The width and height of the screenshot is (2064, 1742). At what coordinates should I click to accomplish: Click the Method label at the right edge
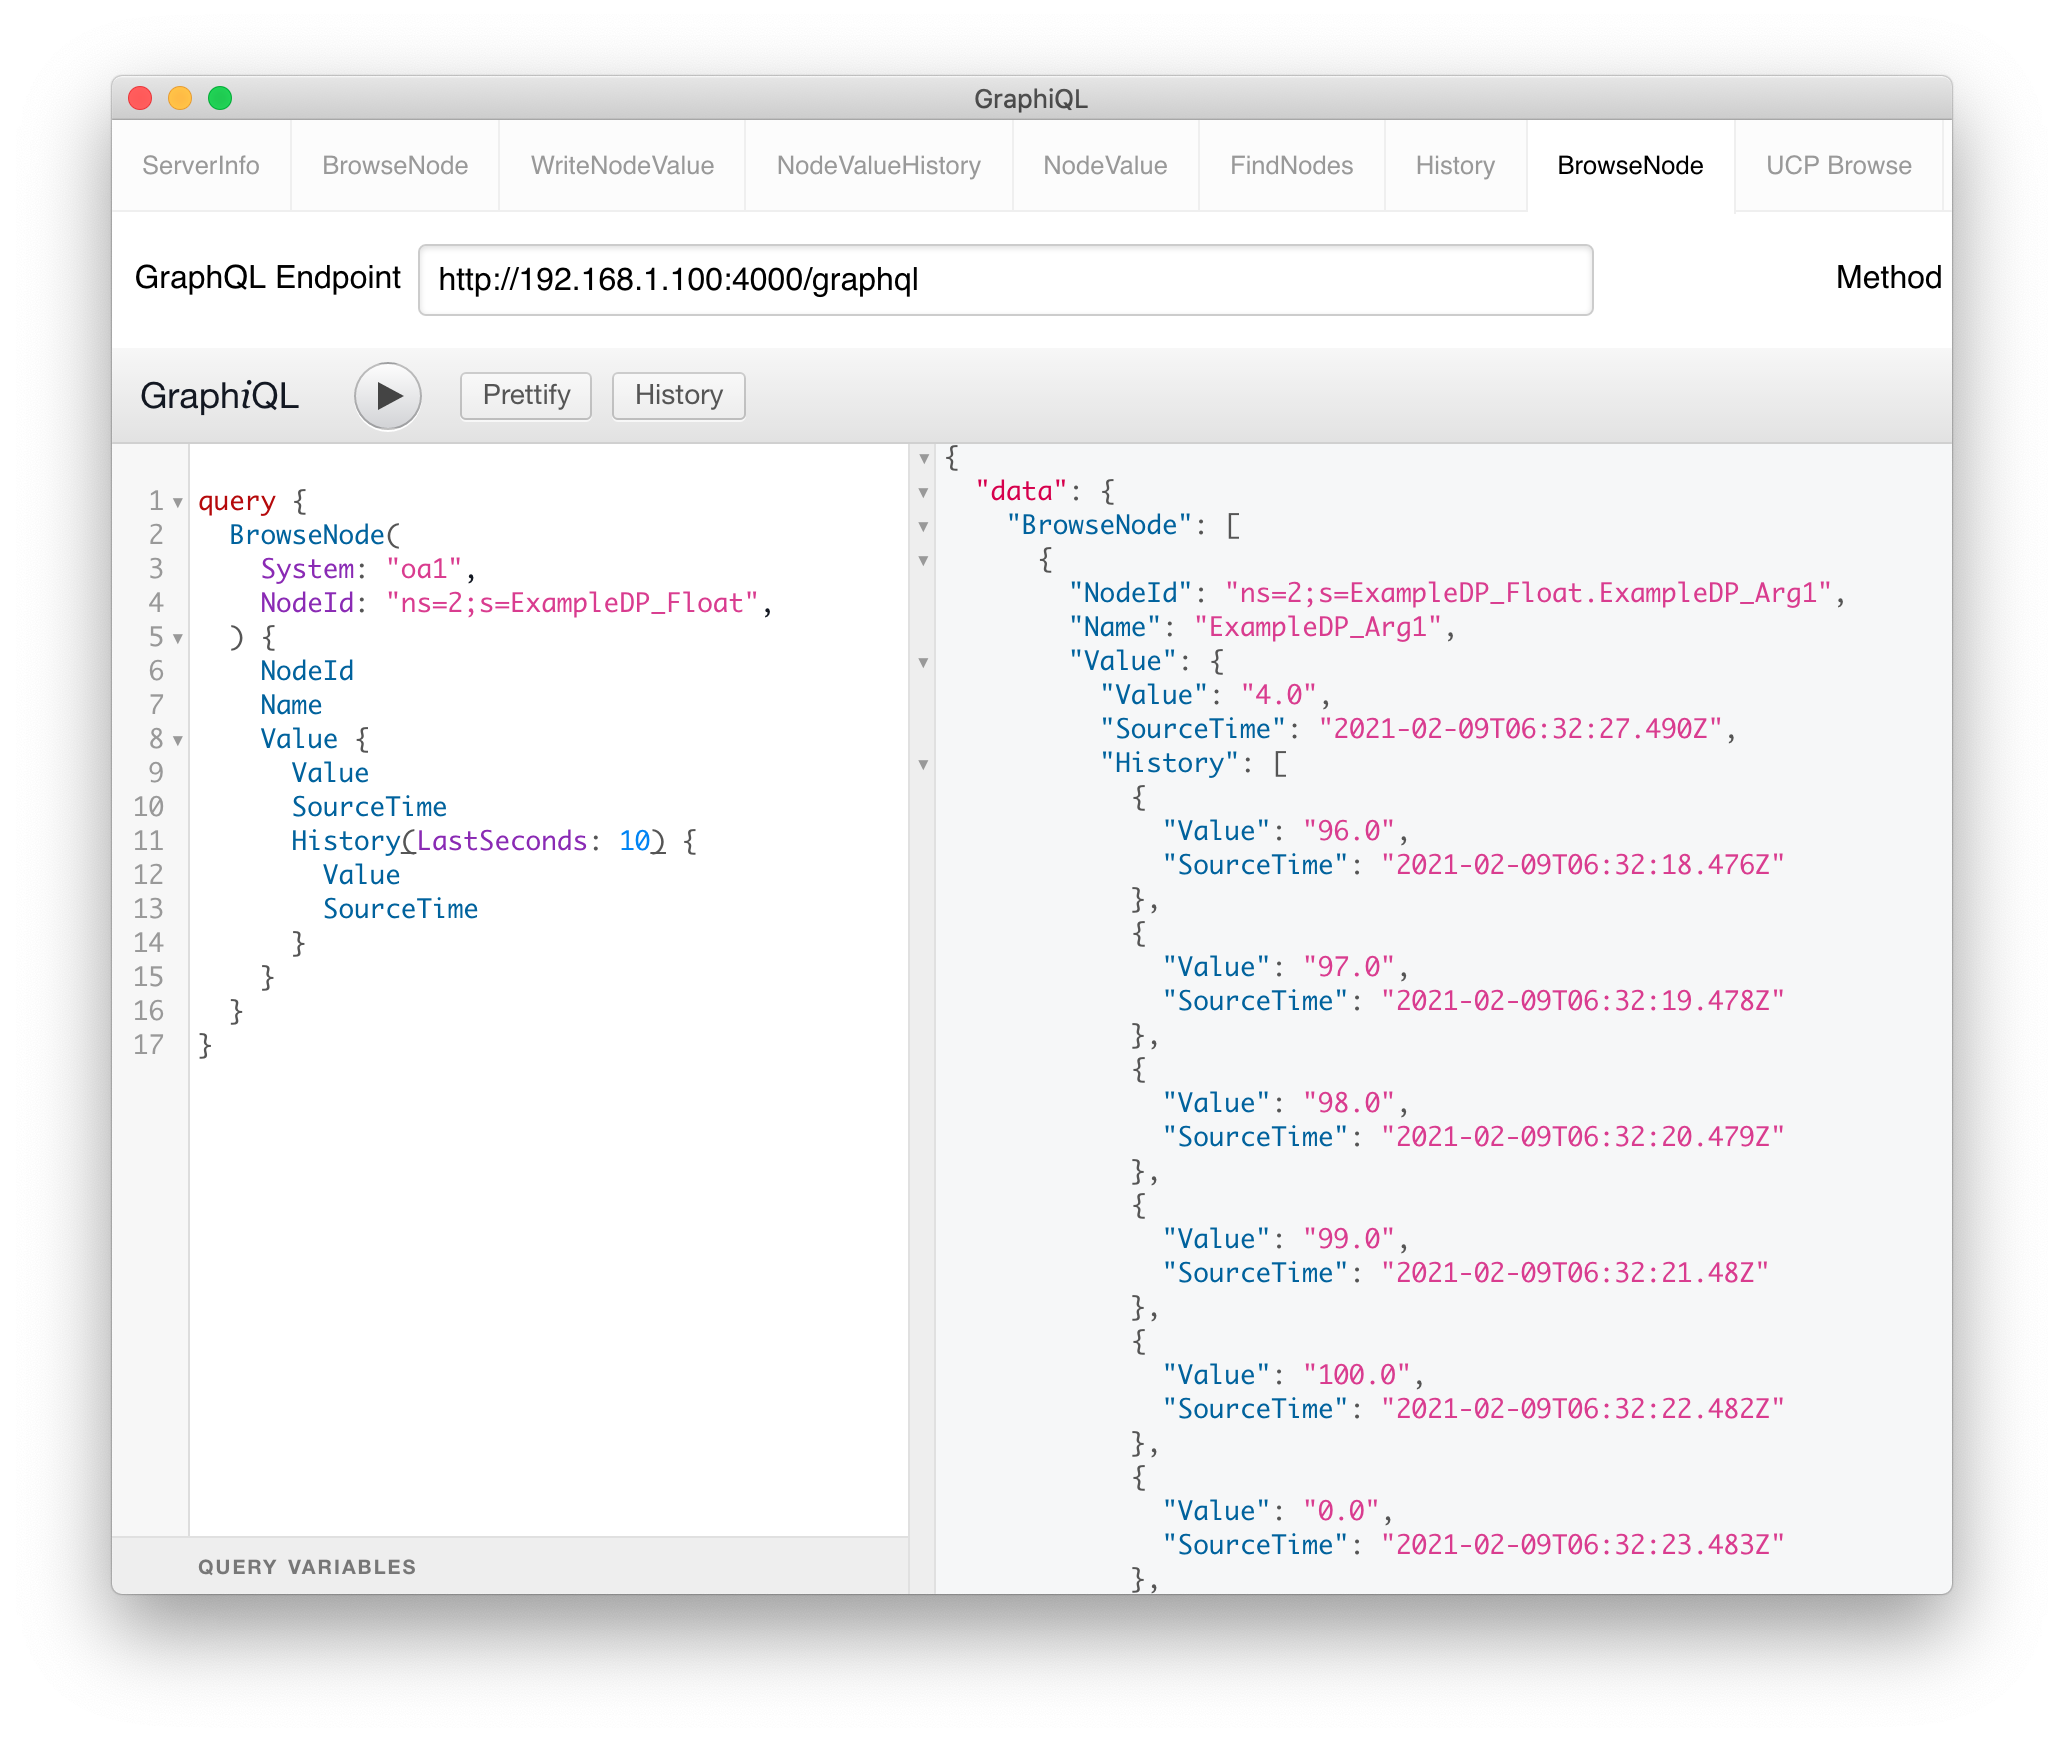(x=1888, y=277)
